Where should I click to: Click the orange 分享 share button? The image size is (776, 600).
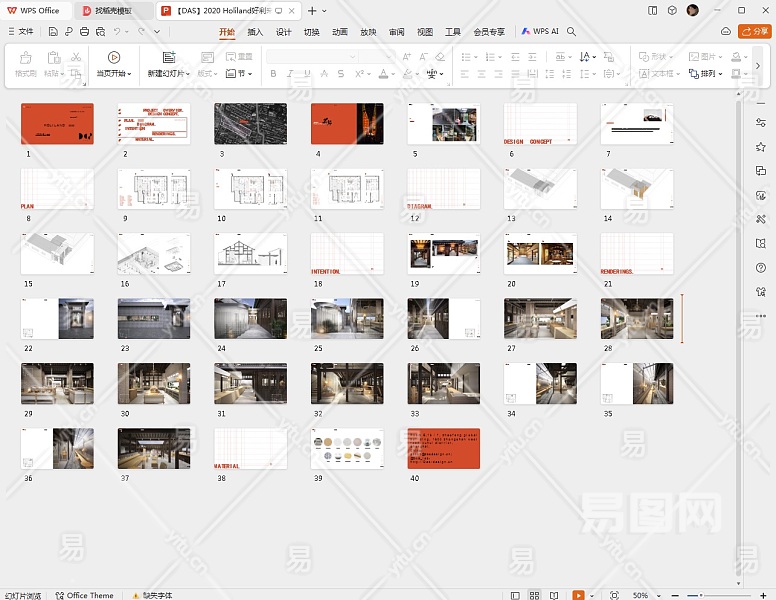(x=753, y=32)
